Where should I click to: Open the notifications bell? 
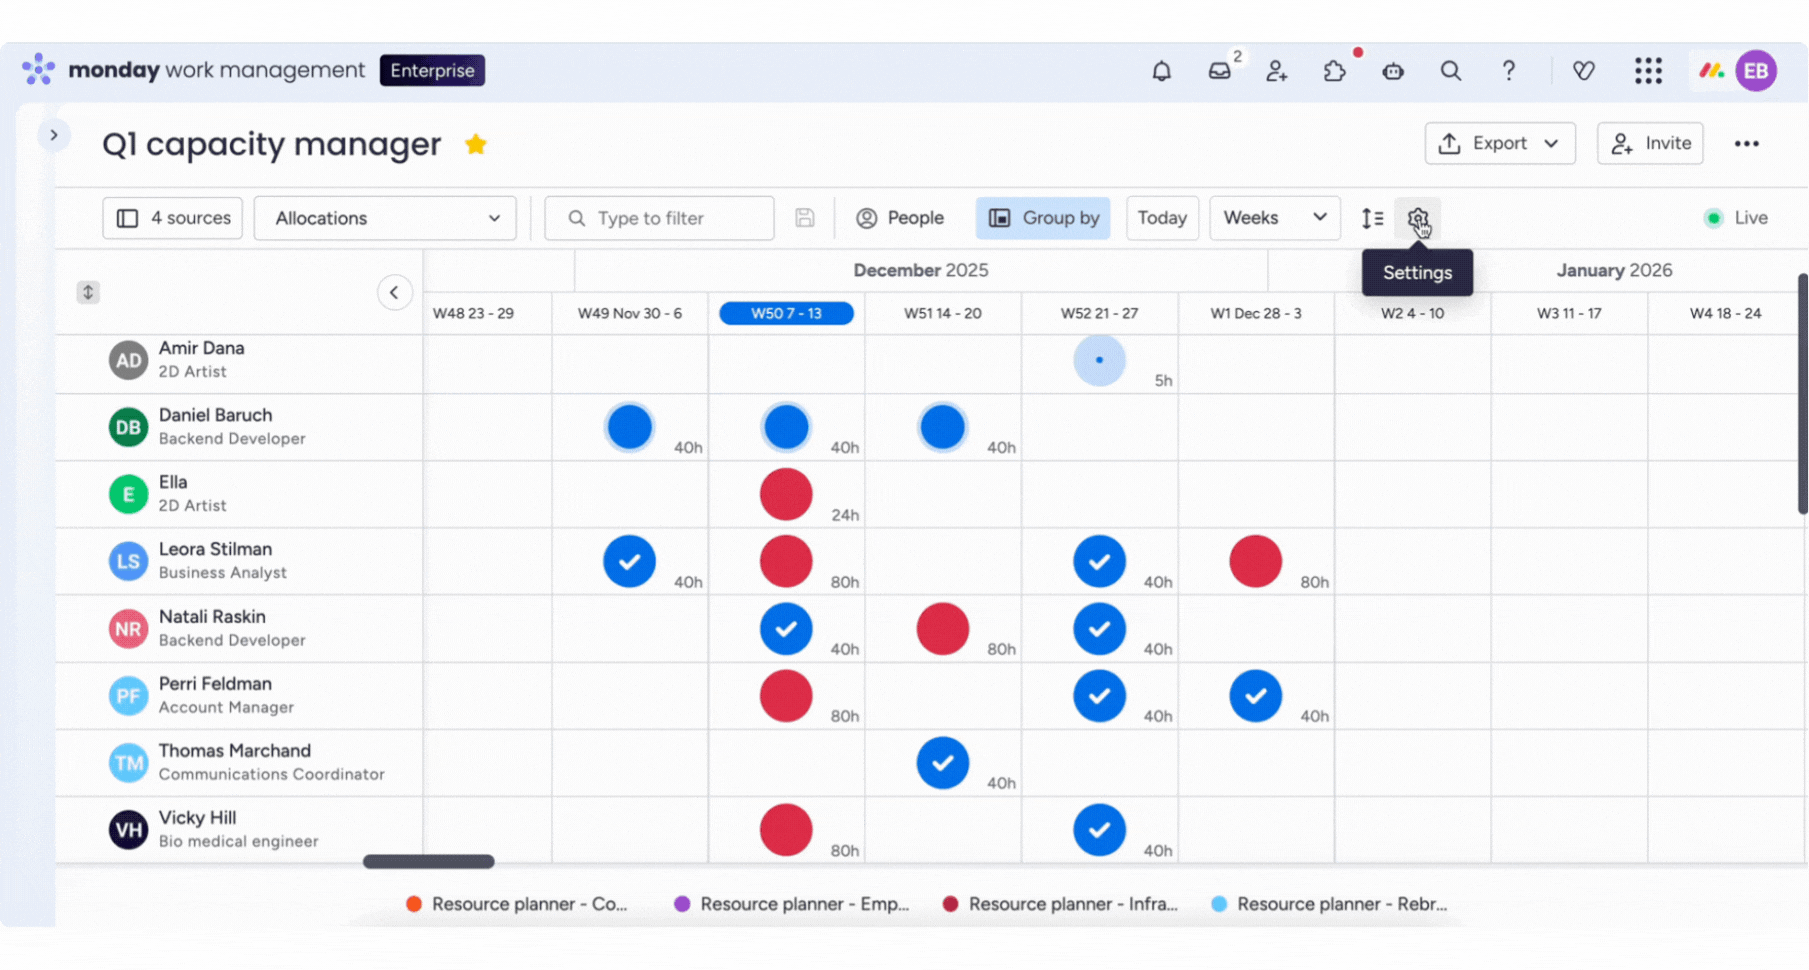click(x=1161, y=71)
